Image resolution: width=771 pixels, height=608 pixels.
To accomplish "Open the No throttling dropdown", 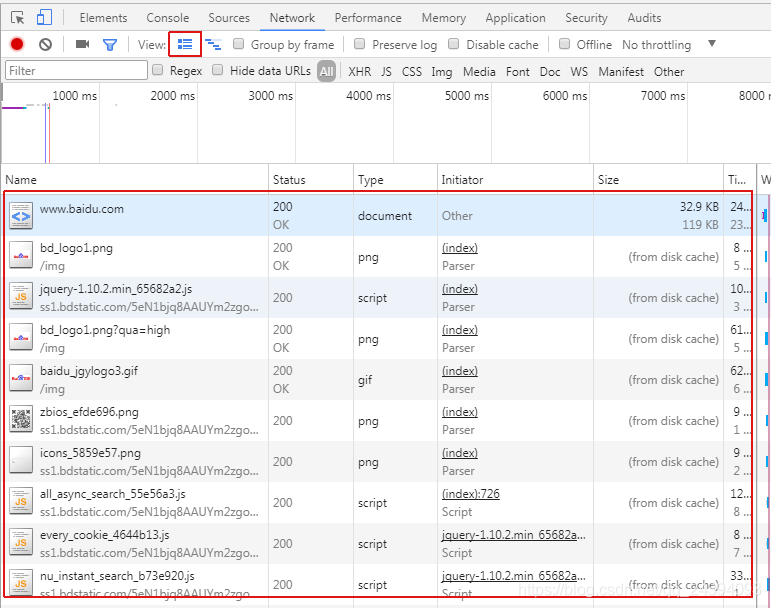I will (668, 45).
